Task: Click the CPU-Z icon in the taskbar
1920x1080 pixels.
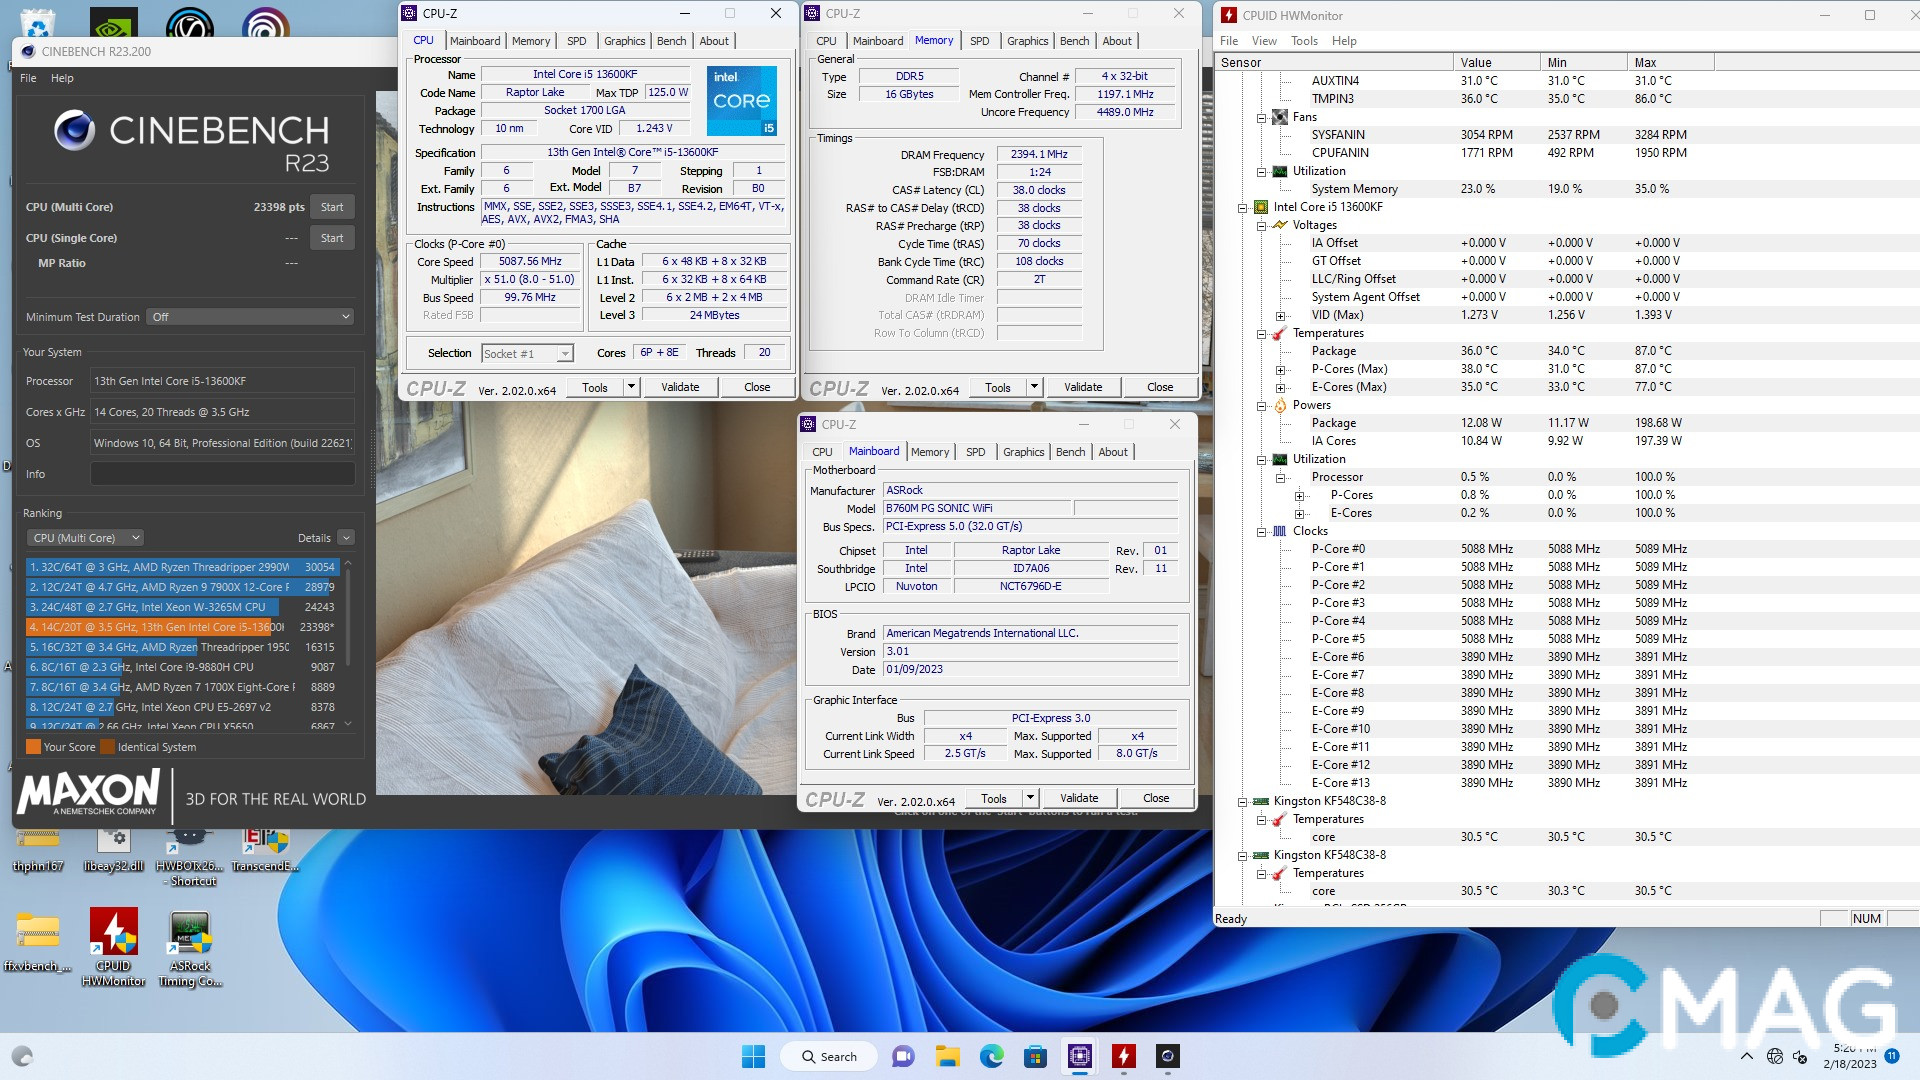Action: [1079, 1056]
